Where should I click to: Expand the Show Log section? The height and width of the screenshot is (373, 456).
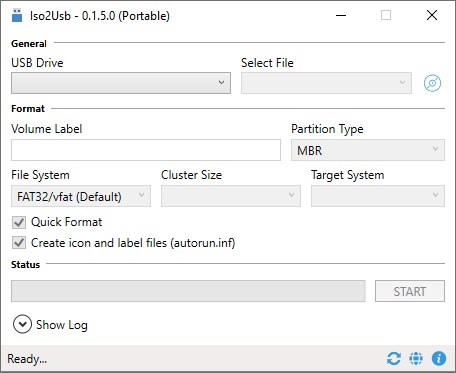click(22, 324)
